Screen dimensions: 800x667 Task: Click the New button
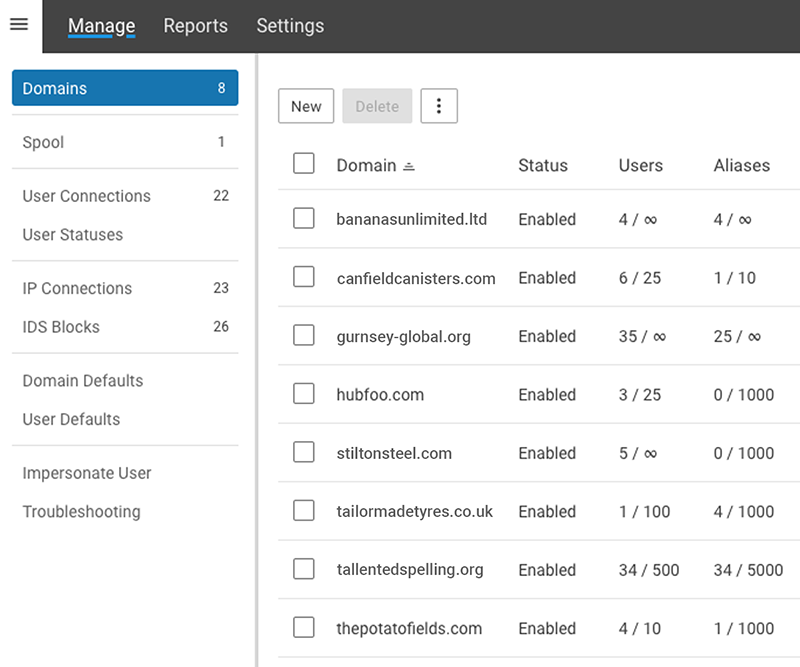click(x=306, y=106)
